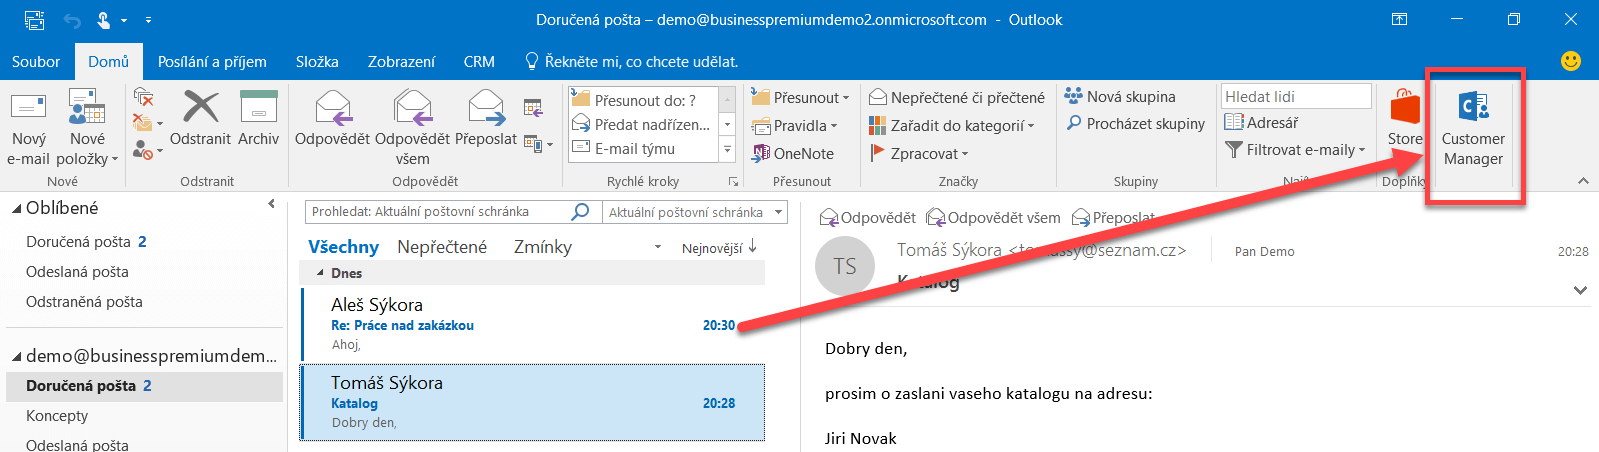Image resolution: width=1599 pixels, height=452 pixels.
Task: Open the Soubor tab
Action: pyautogui.click(x=36, y=61)
